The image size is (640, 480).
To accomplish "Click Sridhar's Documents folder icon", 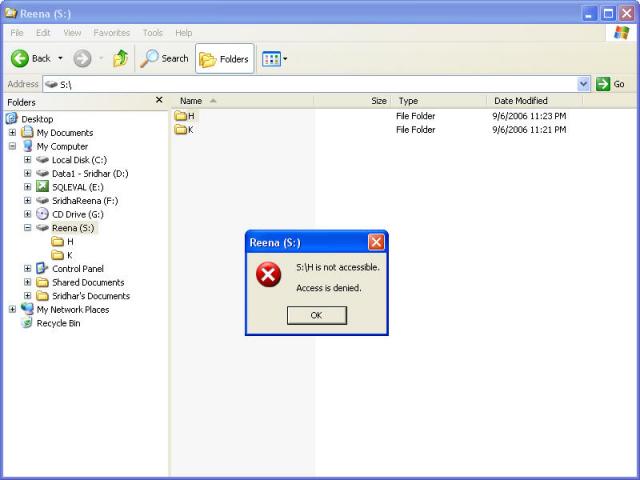I will point(42,296).
